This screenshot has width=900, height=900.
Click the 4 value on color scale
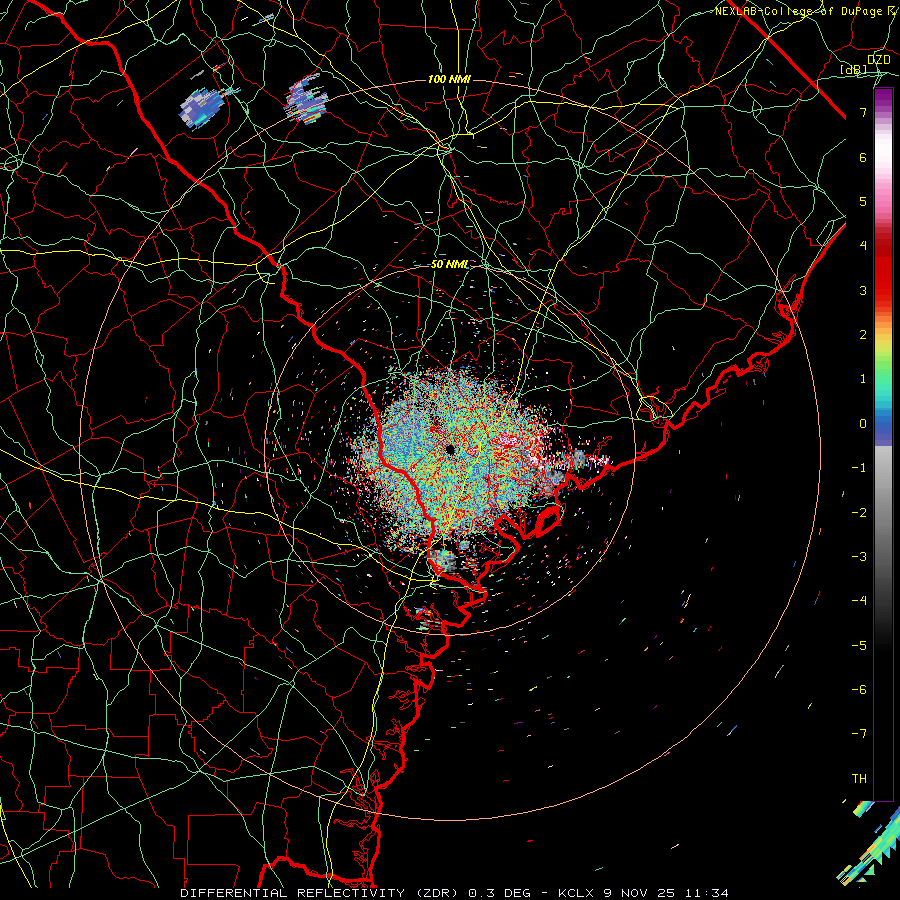click(x=863, y=246)
